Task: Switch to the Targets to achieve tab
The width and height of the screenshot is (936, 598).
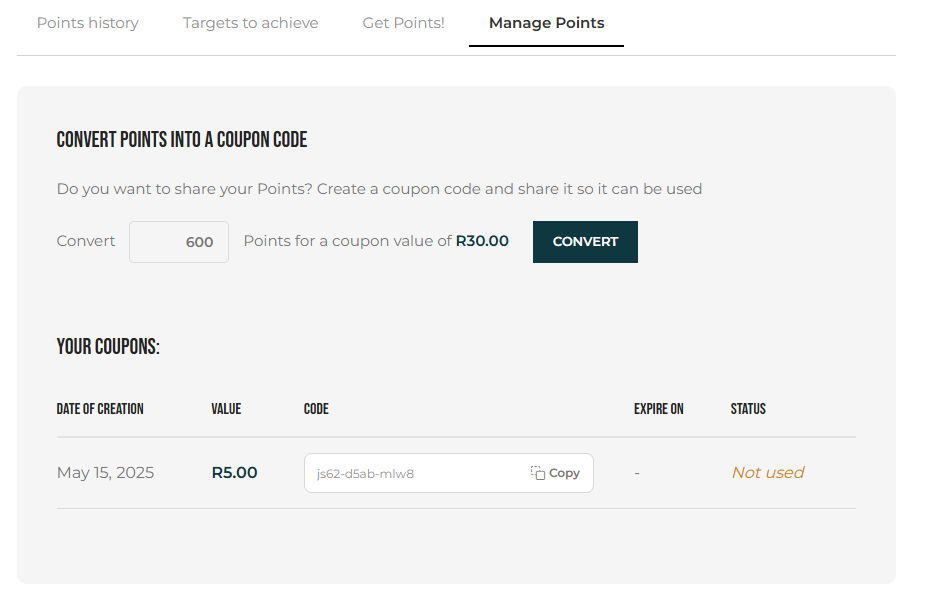Action: click(250, 23)
